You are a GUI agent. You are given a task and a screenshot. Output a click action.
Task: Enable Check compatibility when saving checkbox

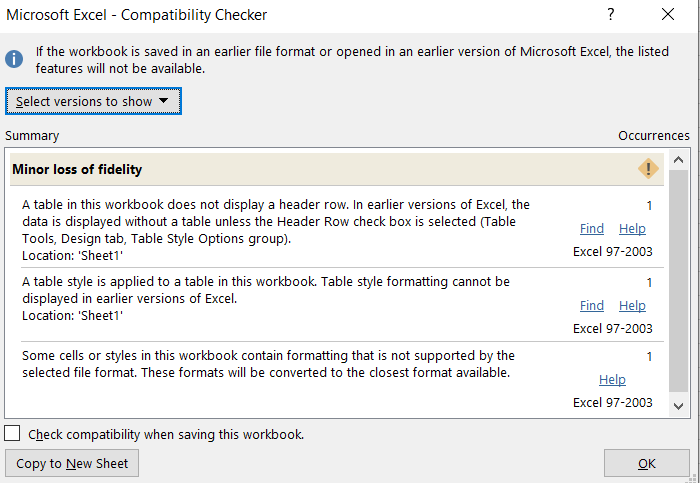[x=12, y=433]
